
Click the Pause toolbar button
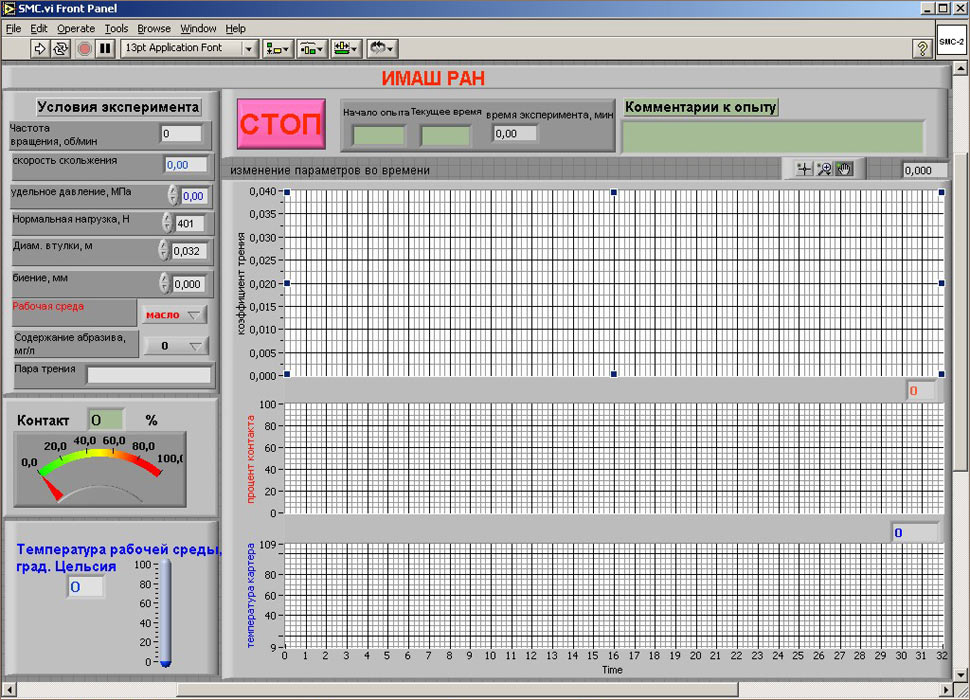(106, 48)
